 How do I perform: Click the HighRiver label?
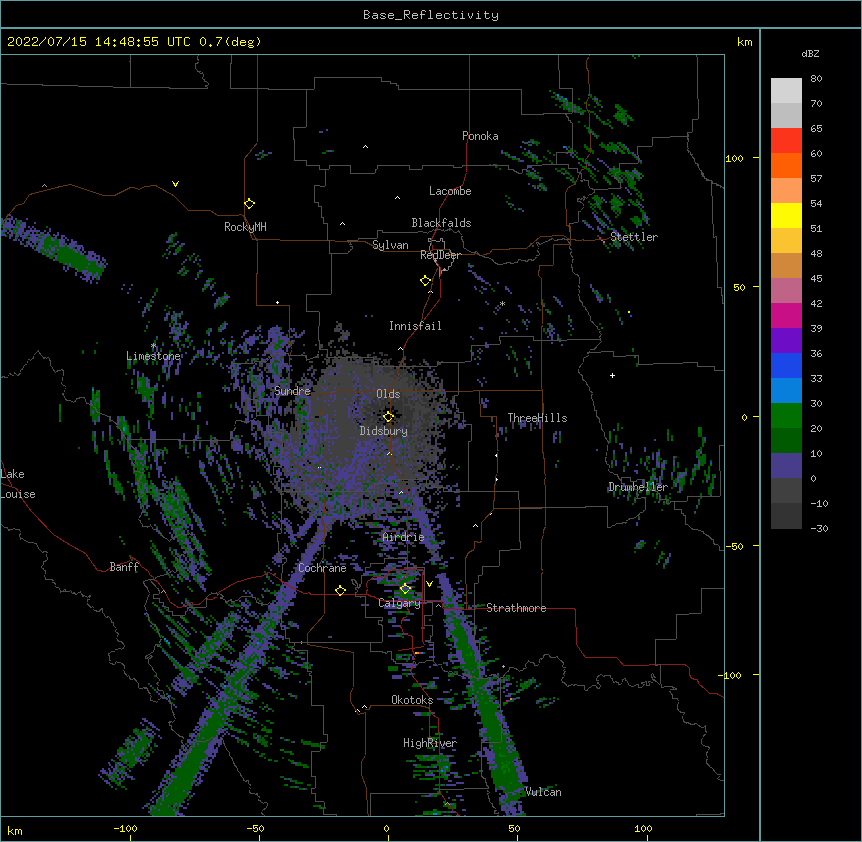point(430,743)
